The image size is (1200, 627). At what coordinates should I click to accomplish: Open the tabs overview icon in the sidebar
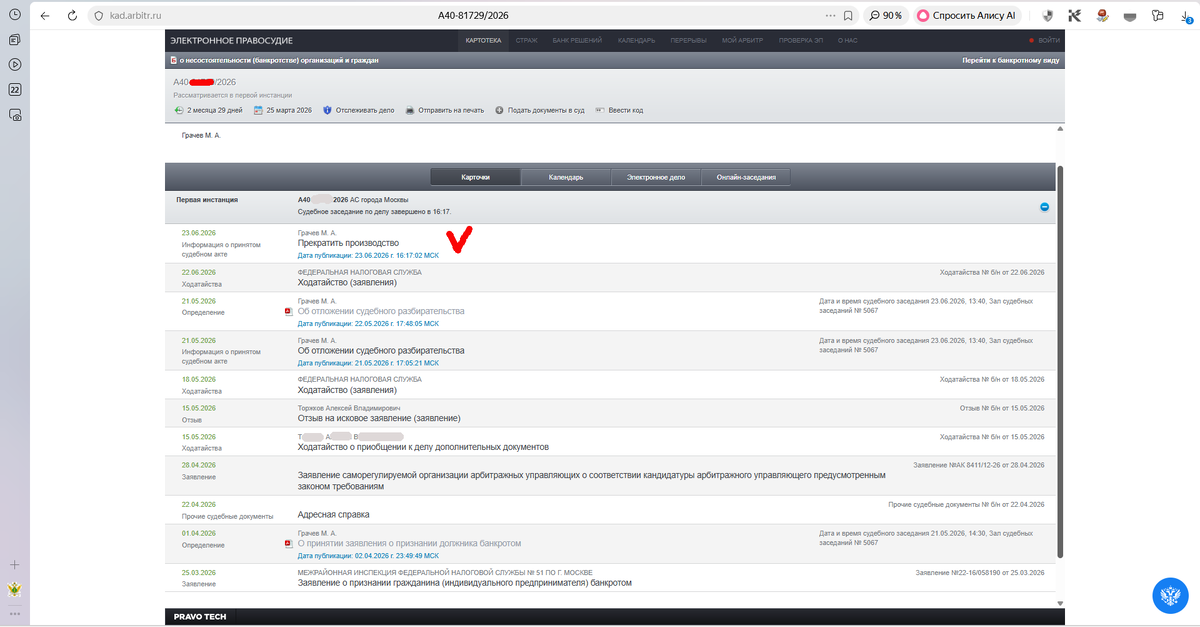(15, 40)
